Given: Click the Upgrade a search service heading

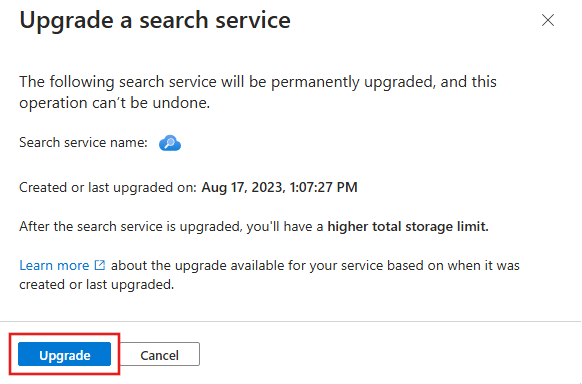Looking at the screenshot, I should pyautogui.click(x=155, y=20).
